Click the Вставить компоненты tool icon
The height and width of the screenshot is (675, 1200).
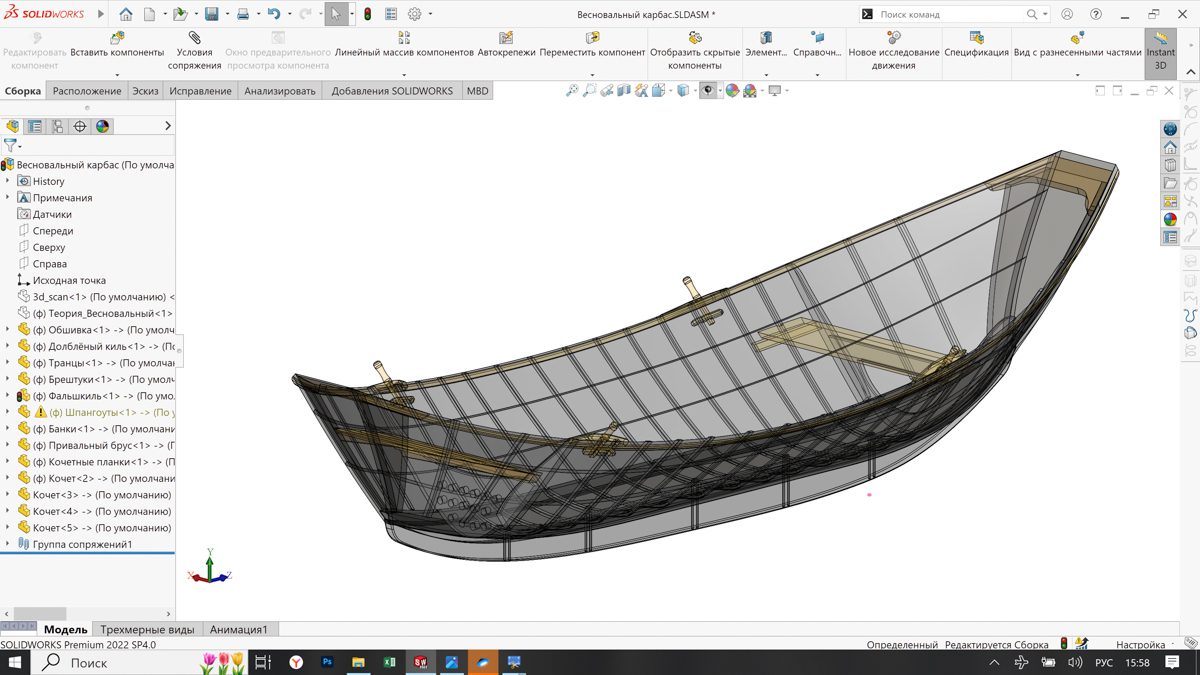(117, 38)
